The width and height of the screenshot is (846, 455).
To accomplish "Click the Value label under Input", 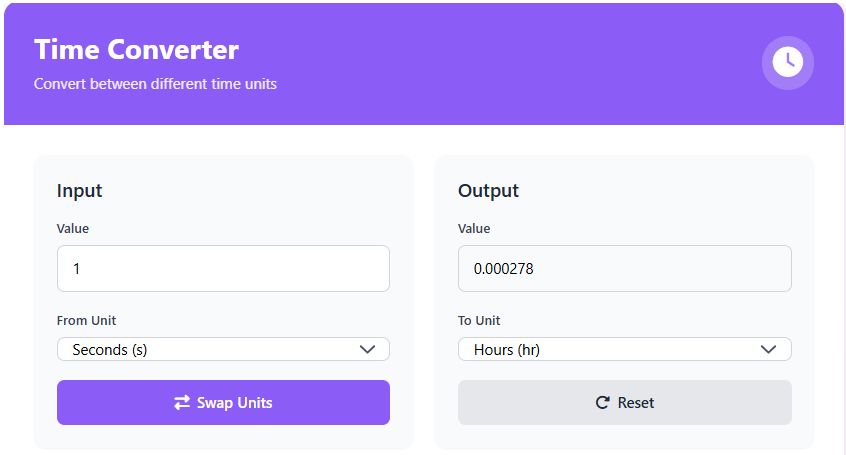I will [73, 229].
